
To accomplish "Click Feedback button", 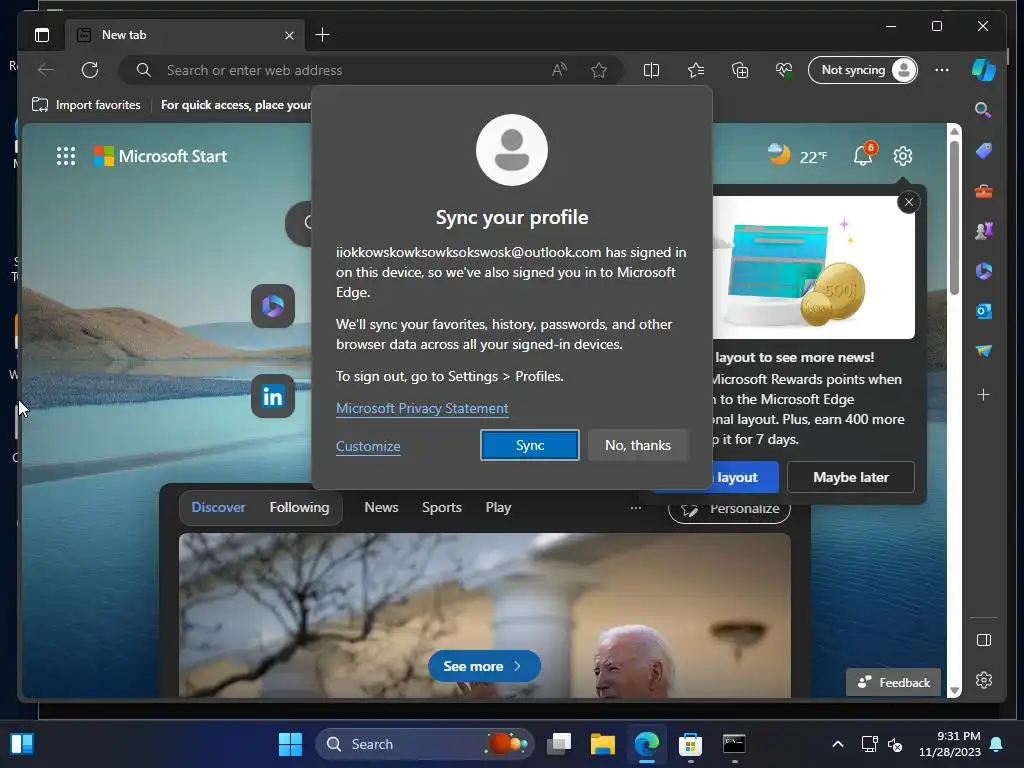I will (893, 682).
